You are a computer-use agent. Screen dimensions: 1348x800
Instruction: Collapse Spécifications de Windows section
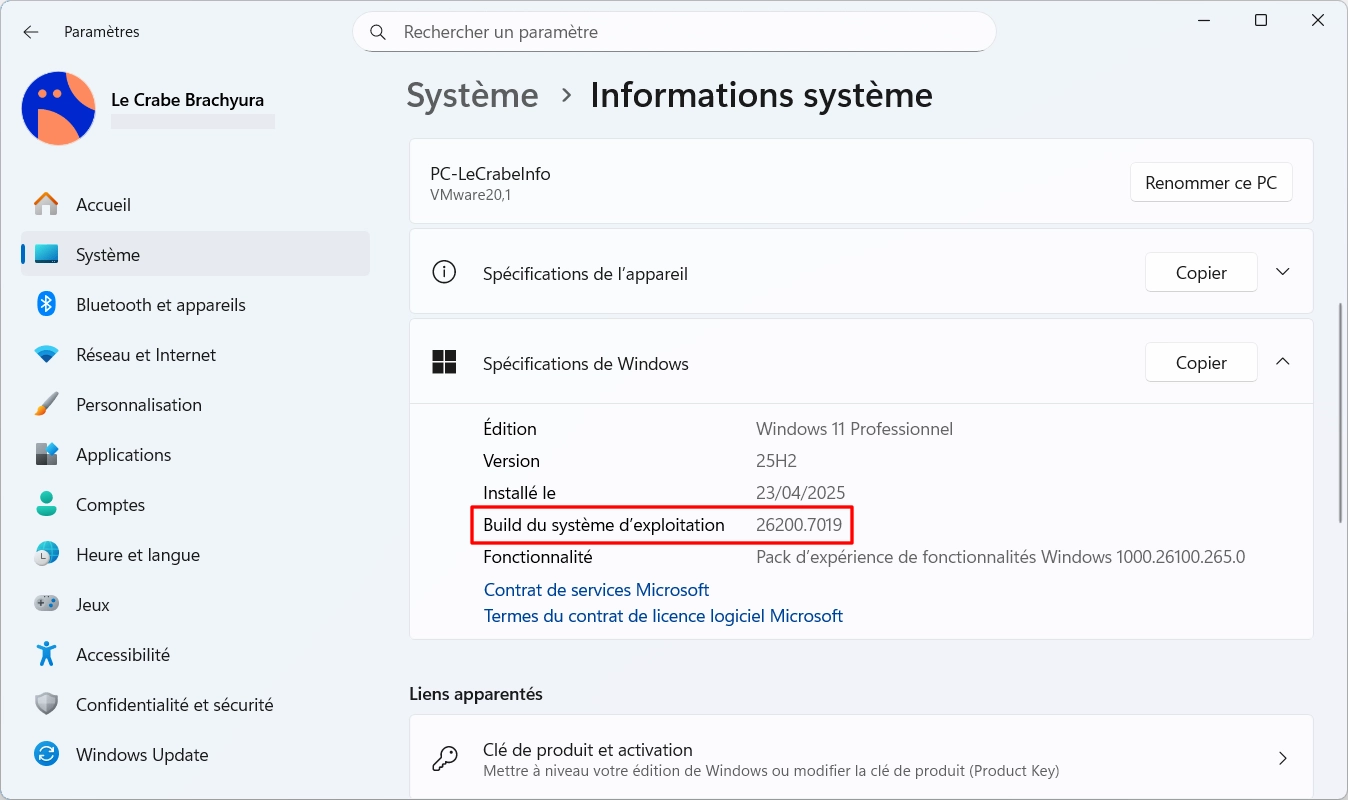tap(1283, 363)
